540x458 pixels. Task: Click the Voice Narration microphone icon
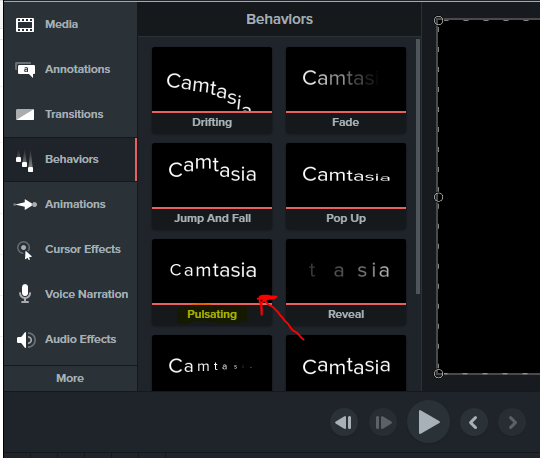tap(25, 294)
